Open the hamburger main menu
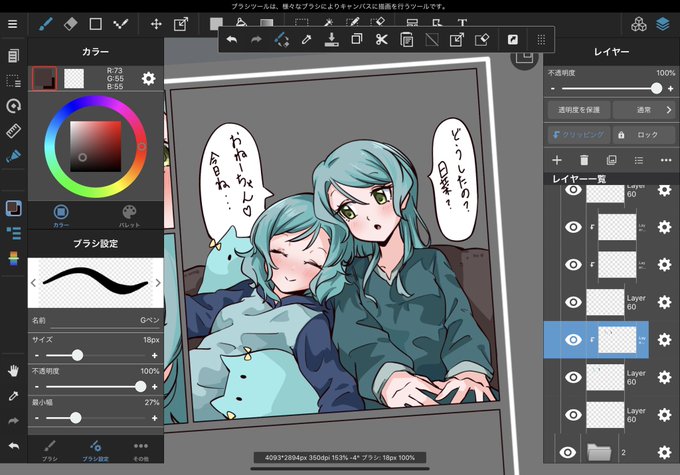 13,24
